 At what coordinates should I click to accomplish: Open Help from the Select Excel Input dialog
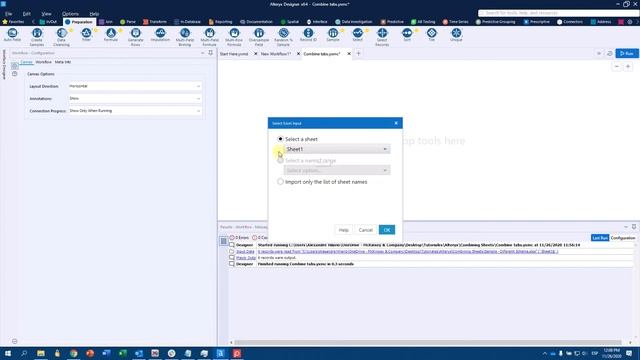tap(344, 230)
